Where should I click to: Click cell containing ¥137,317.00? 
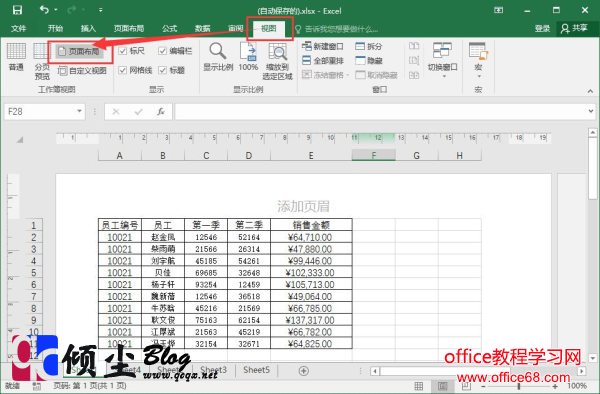point(311,320)
